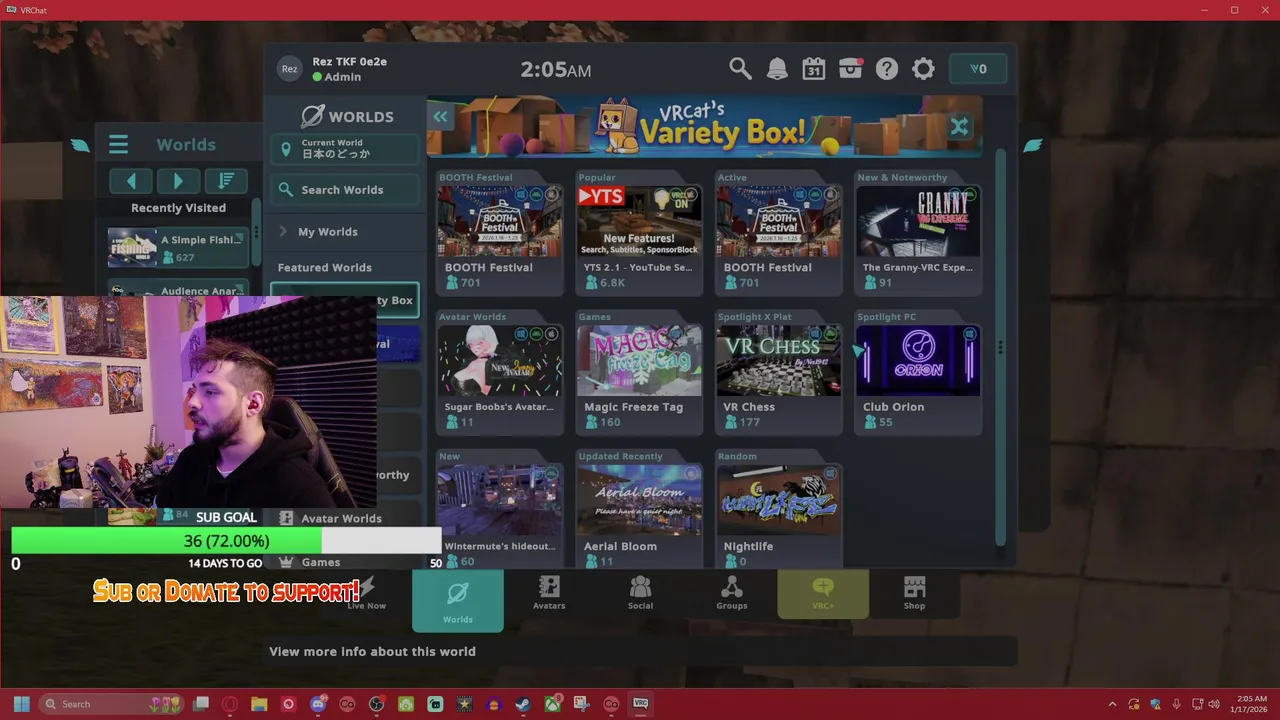Click the VRChat credits balance button
1280x720 pixels.
(978, 68)
